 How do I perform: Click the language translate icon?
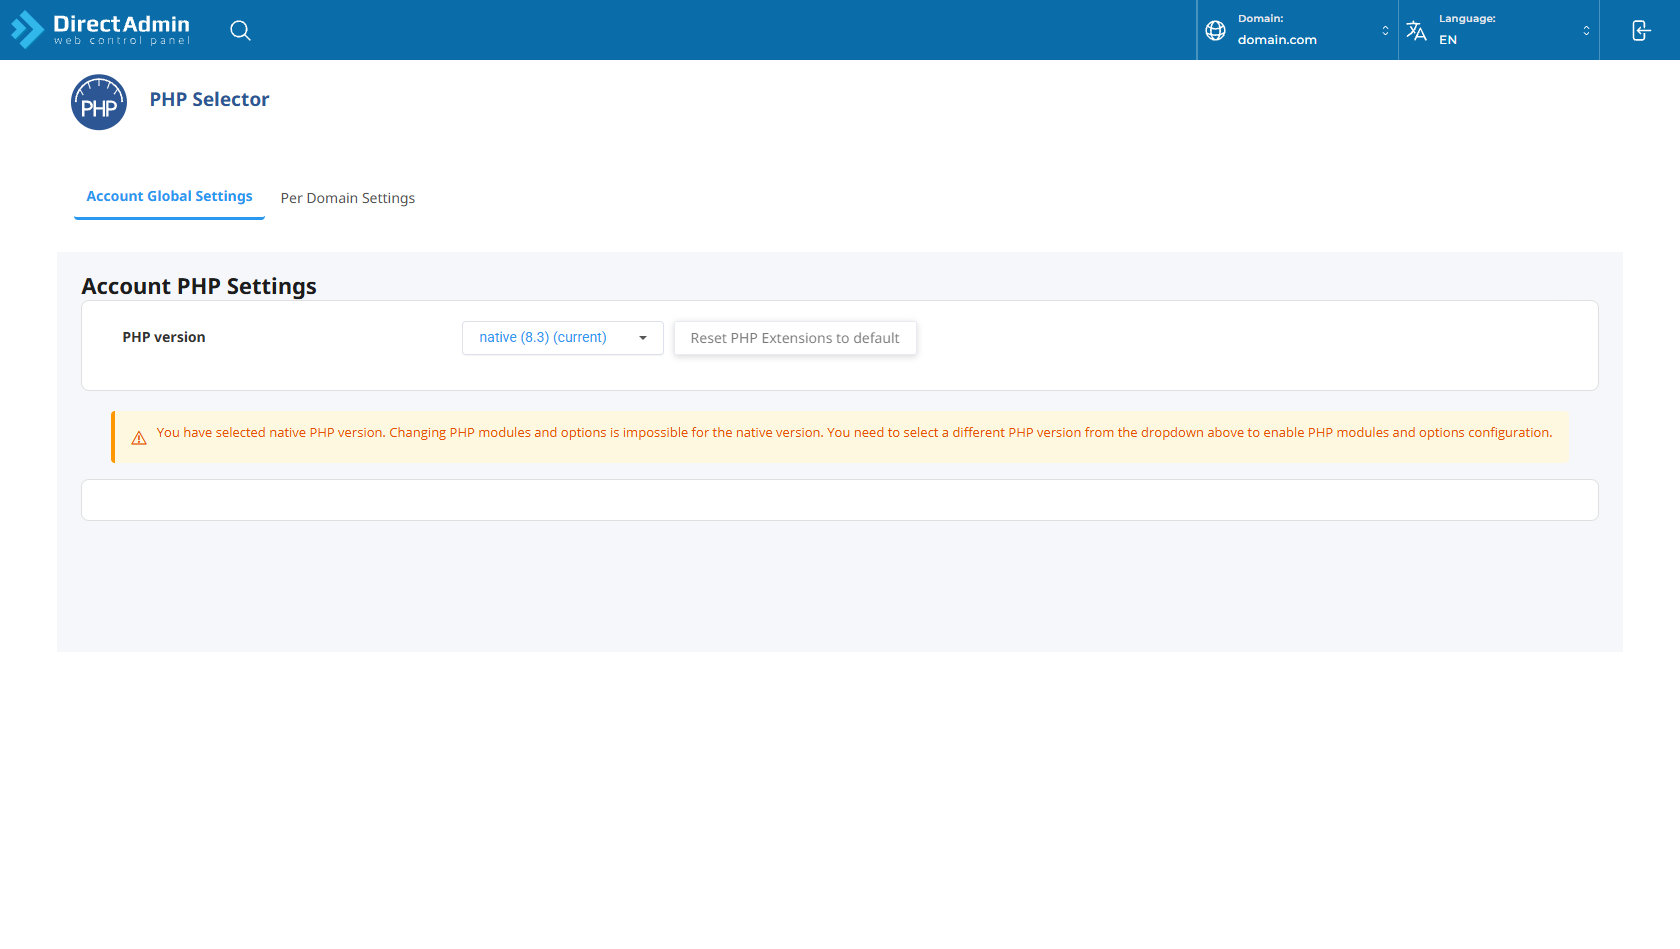[1416, 30]
